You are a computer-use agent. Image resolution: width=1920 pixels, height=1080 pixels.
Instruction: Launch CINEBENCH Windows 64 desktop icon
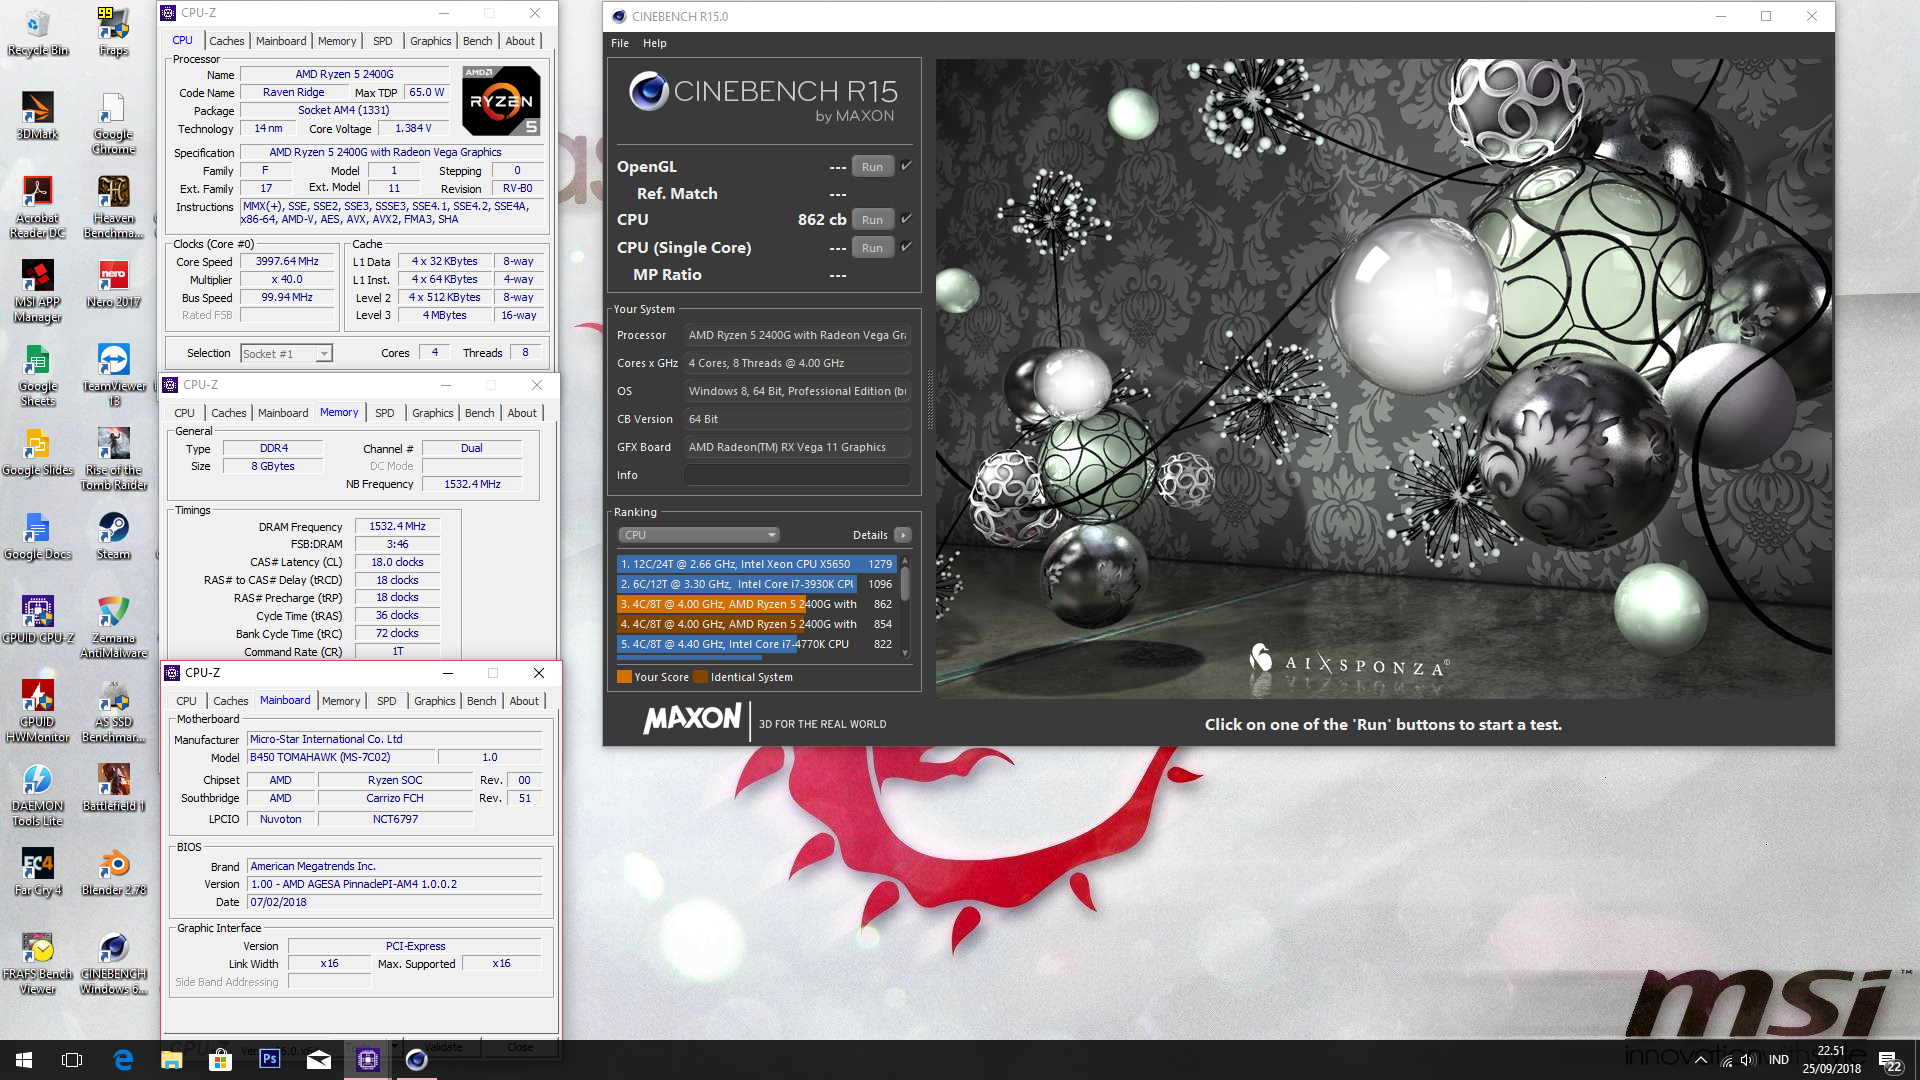pos(113,964)
